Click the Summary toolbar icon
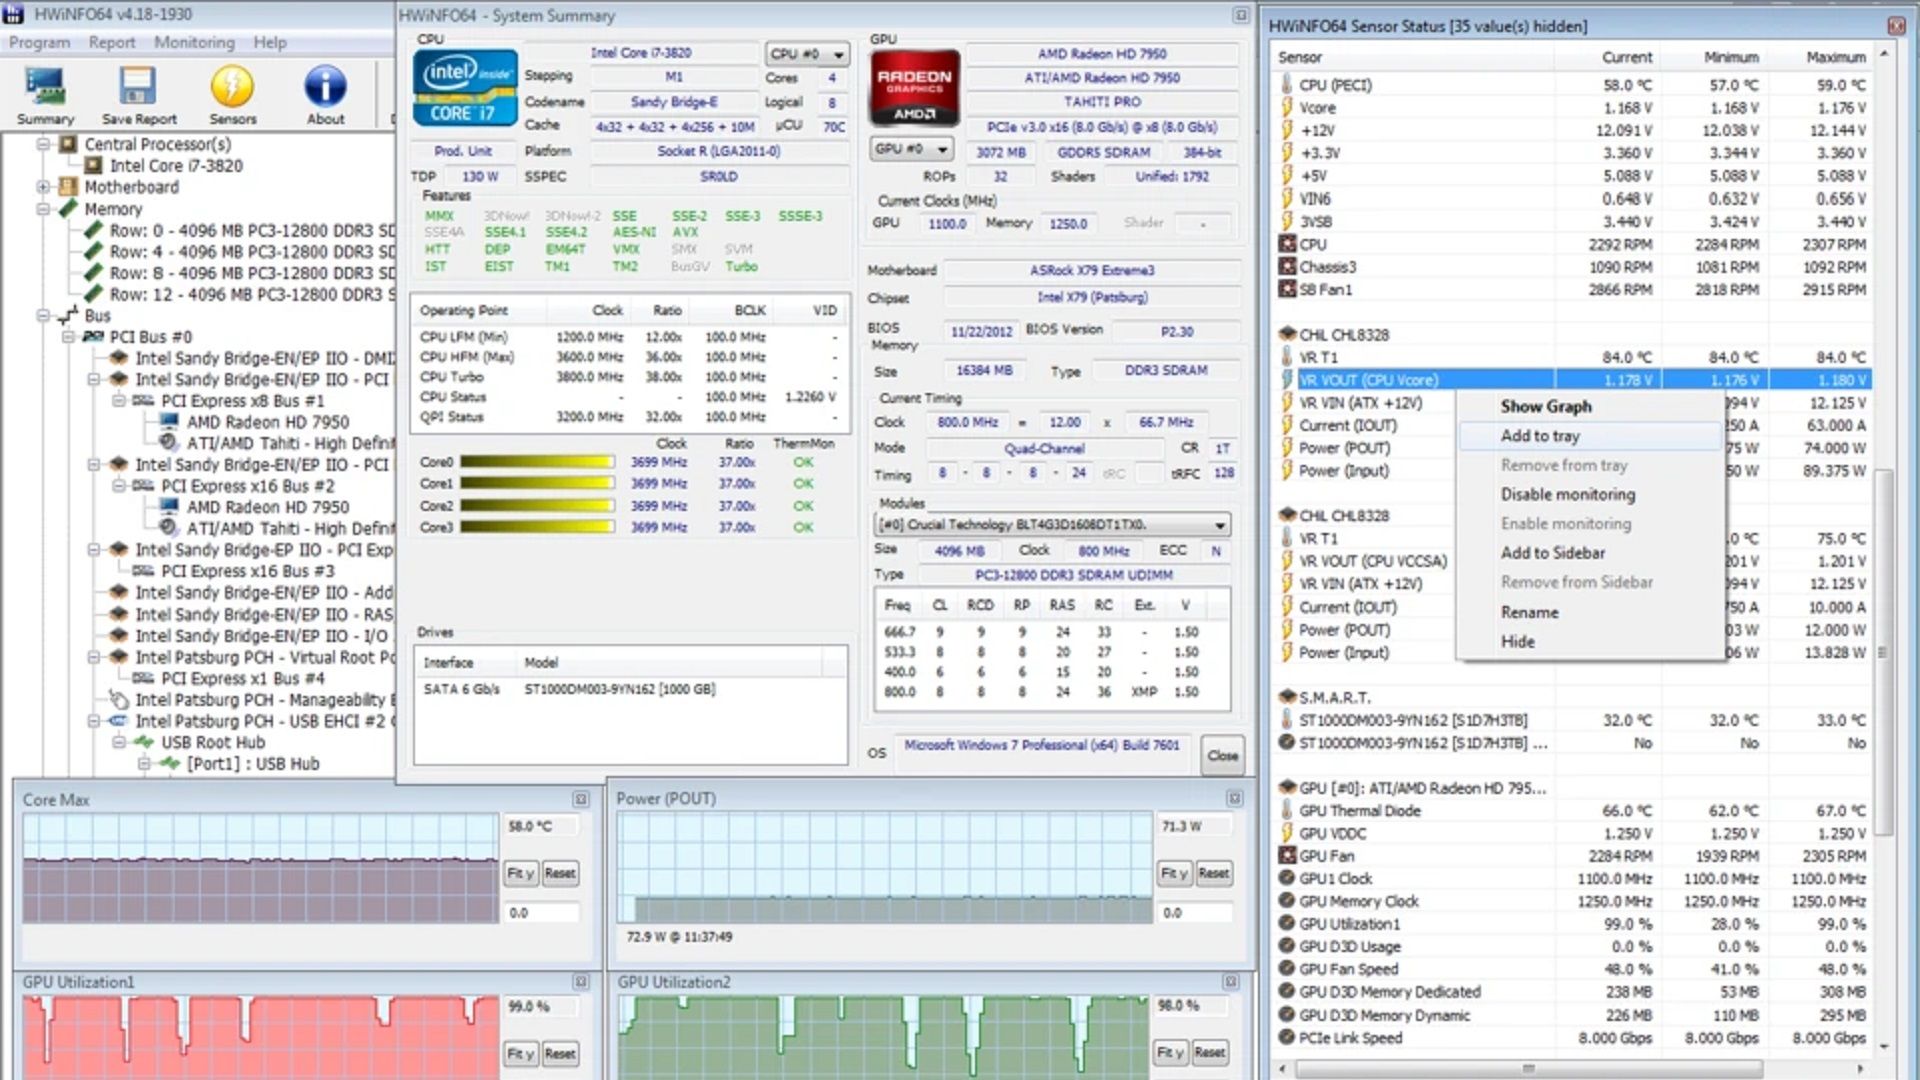 (x=45, y=88)
